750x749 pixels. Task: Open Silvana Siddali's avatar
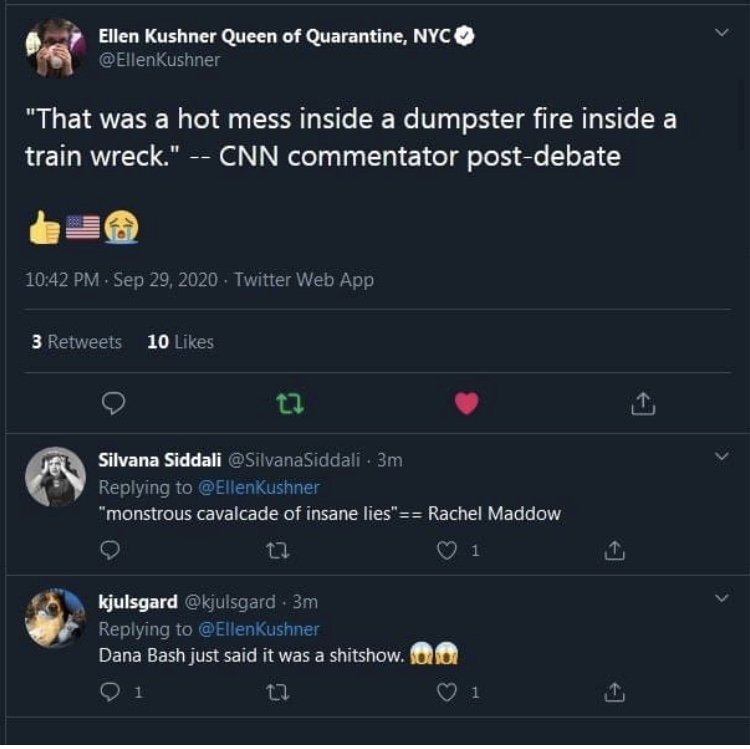pyautogui.click(x=55, y=476)
